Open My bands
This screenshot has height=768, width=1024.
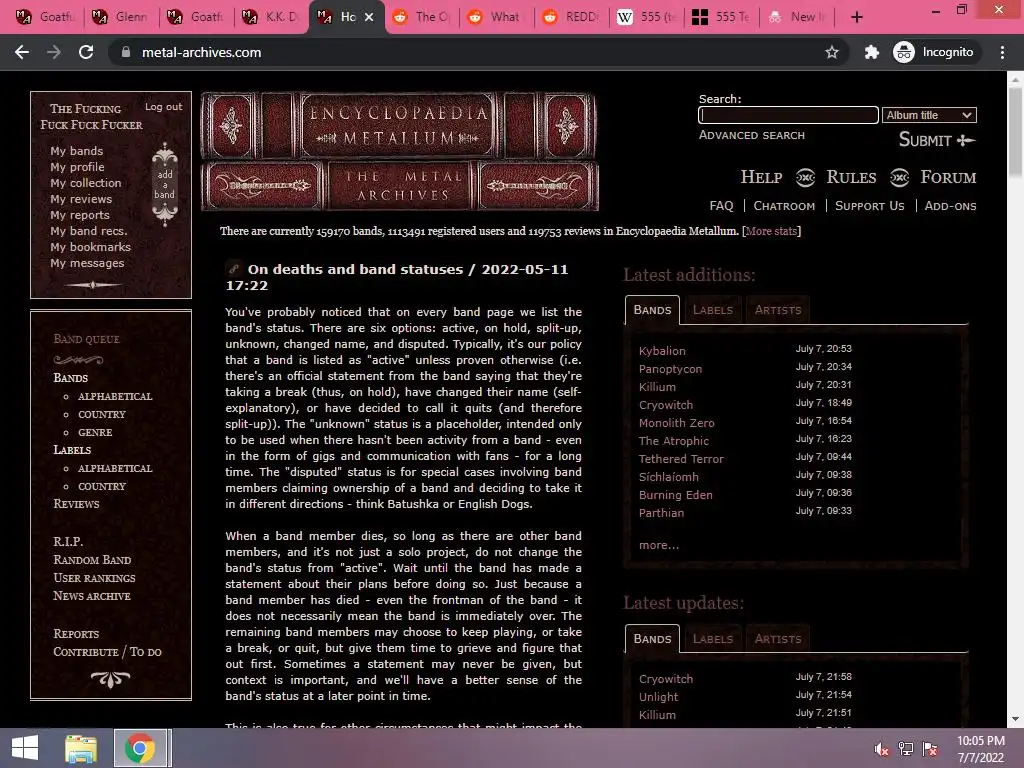pos(76,151)
